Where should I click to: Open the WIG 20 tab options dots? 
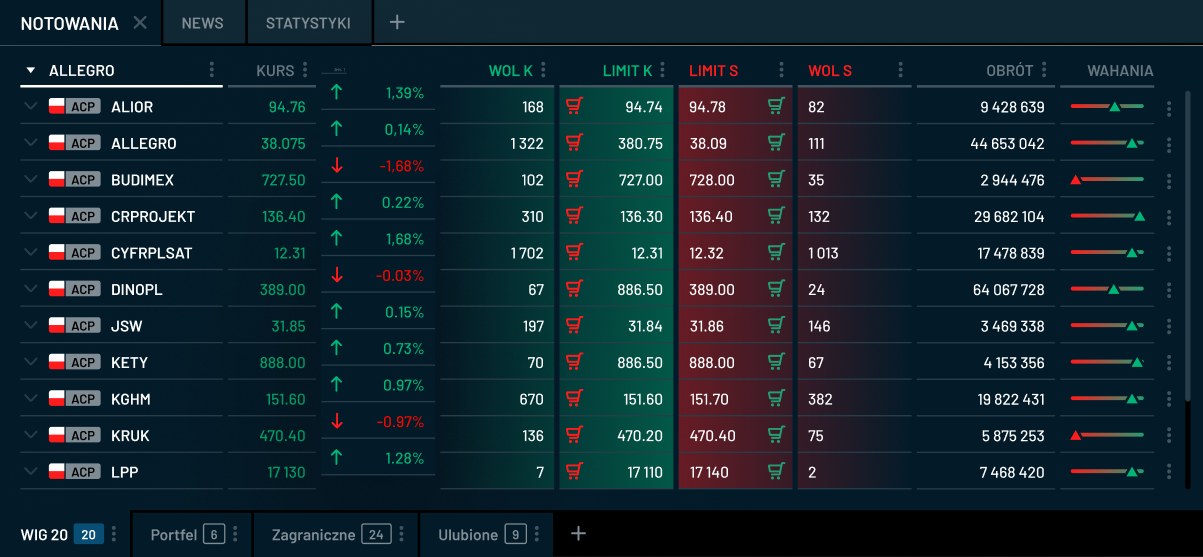[114, 535]
